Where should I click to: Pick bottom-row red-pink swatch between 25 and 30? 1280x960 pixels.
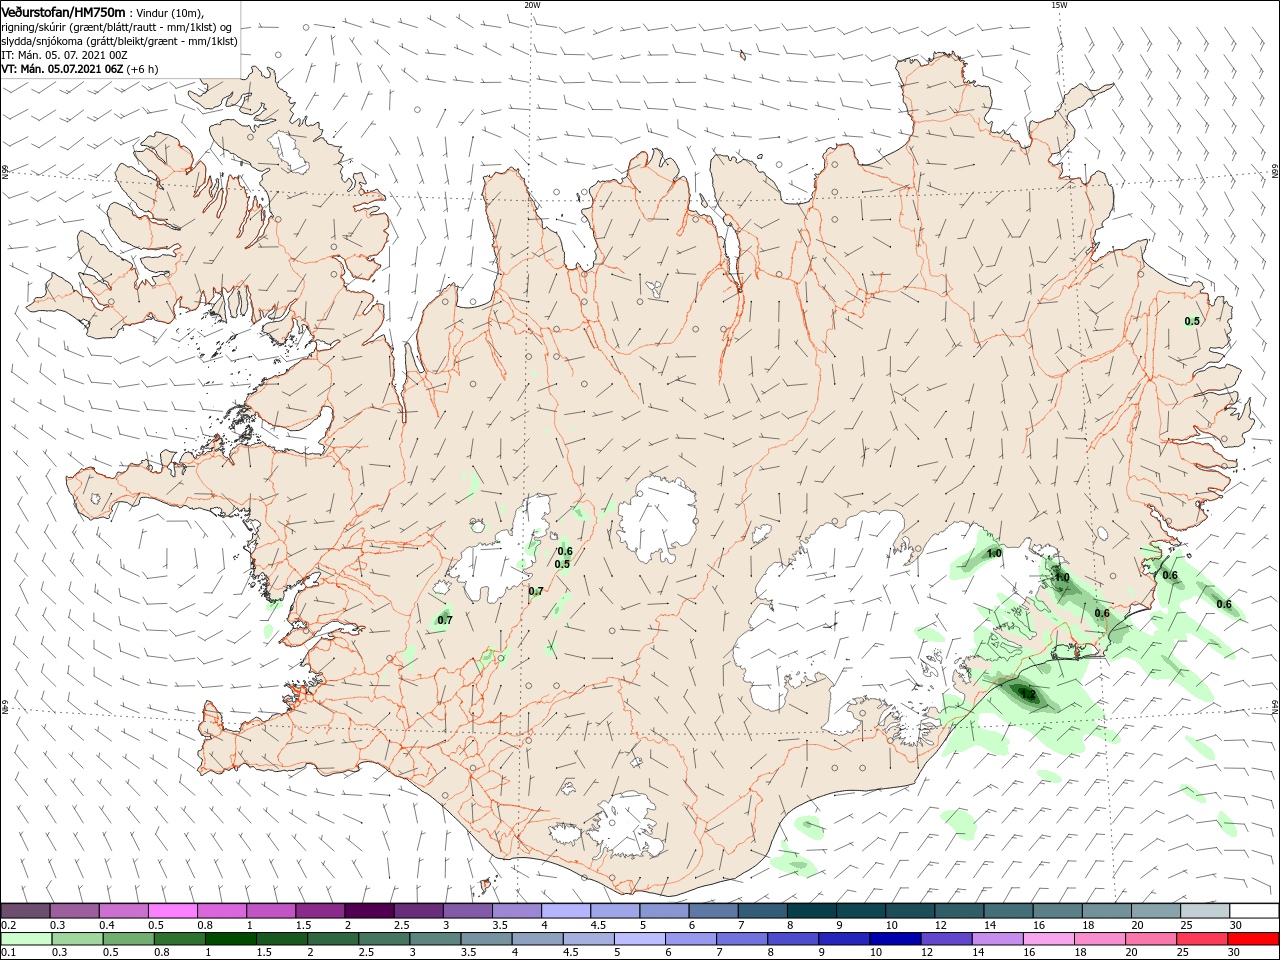click(1201, 939)
